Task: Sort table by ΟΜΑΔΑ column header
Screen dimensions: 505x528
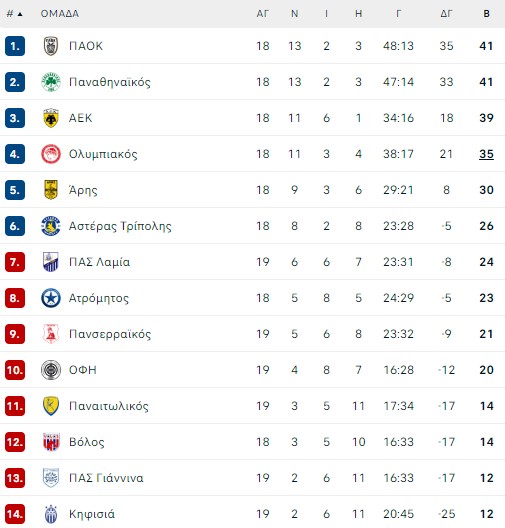Action: pos(60,14)
